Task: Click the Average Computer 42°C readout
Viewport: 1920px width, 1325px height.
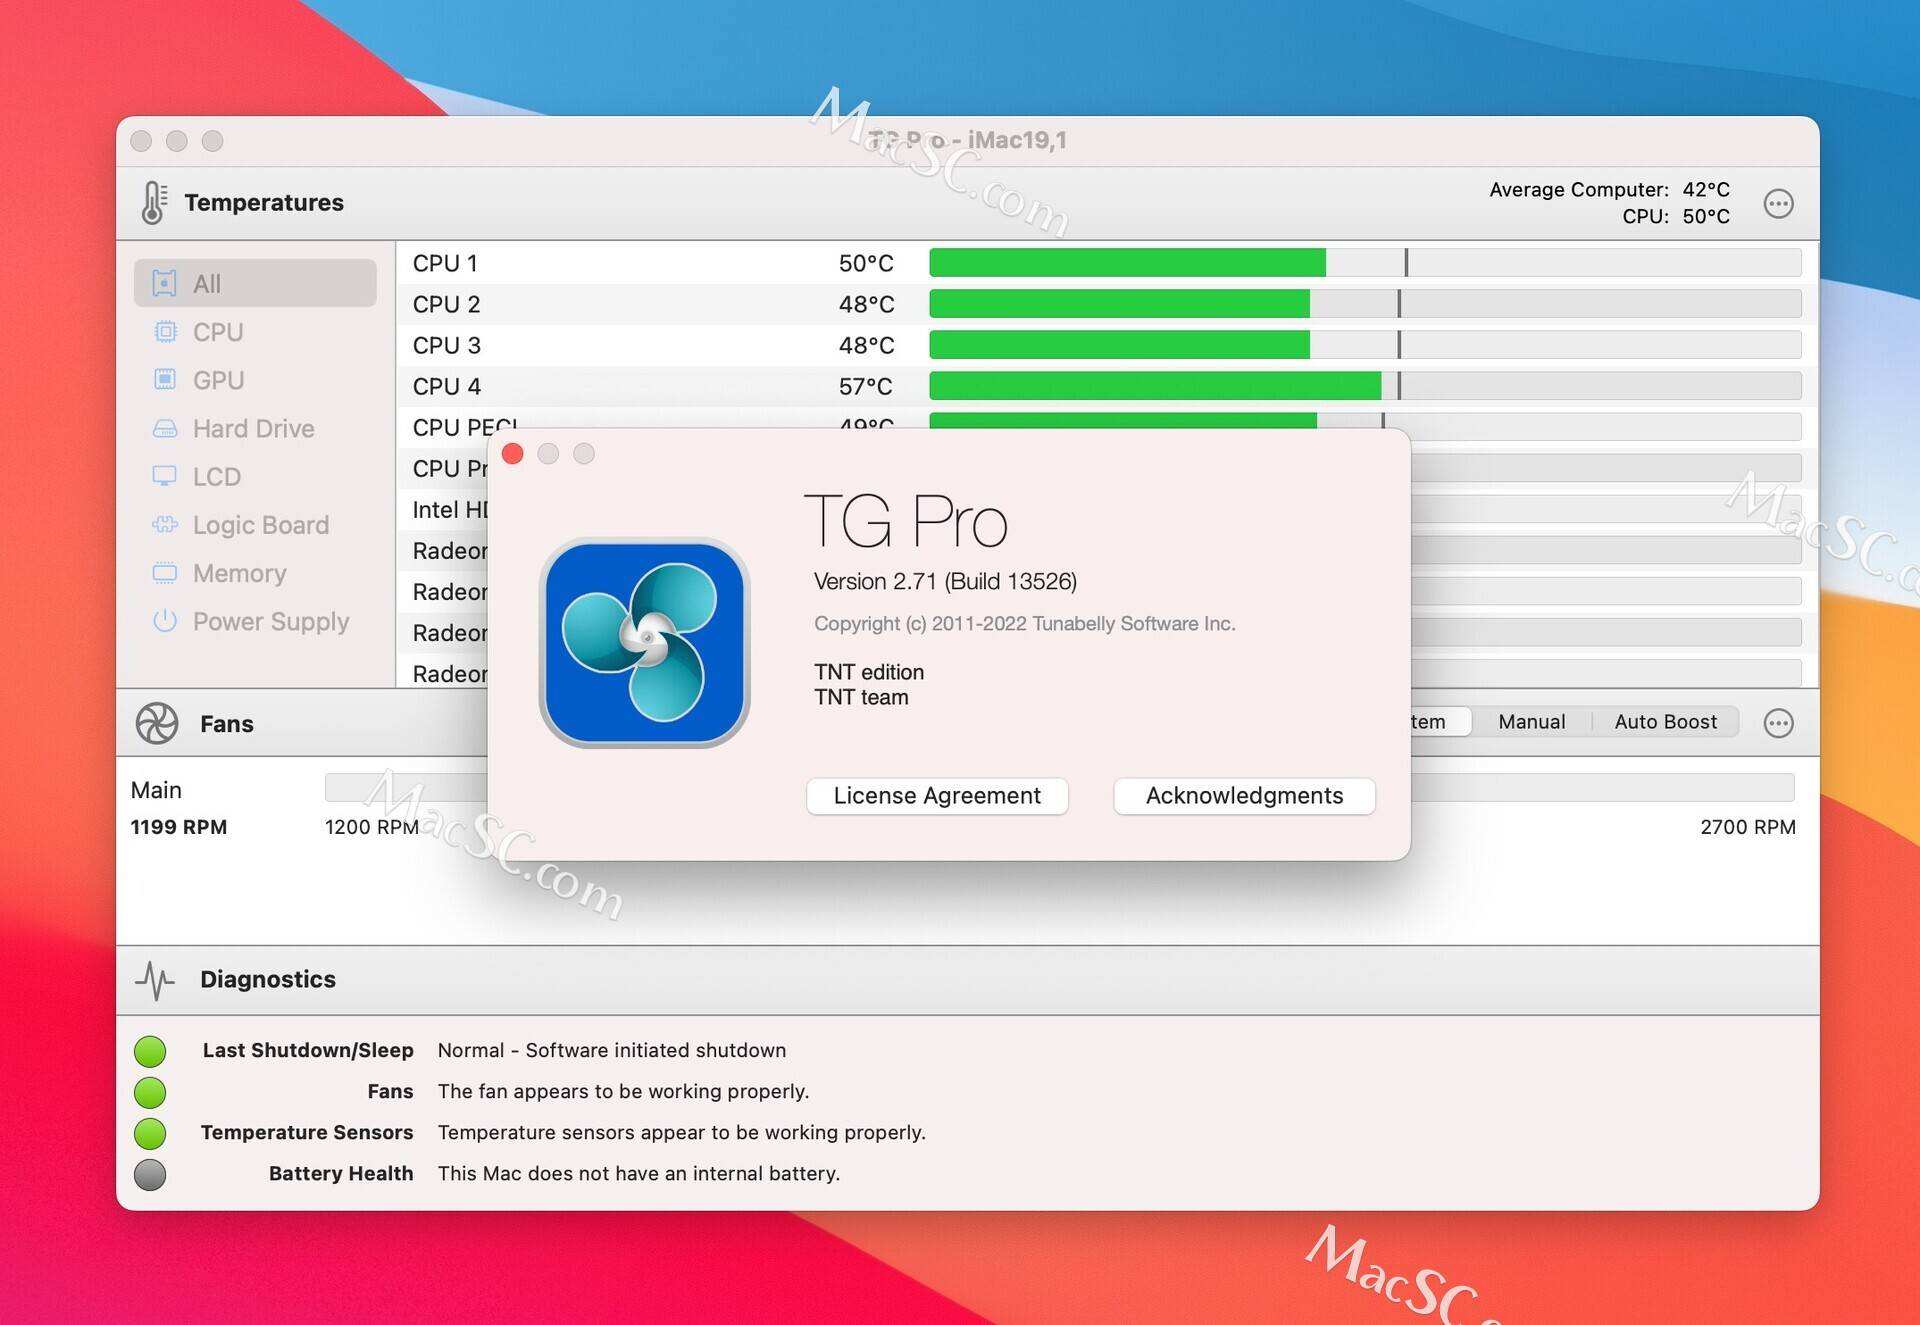Action: pyautogui.click(x=1609, y=189)
